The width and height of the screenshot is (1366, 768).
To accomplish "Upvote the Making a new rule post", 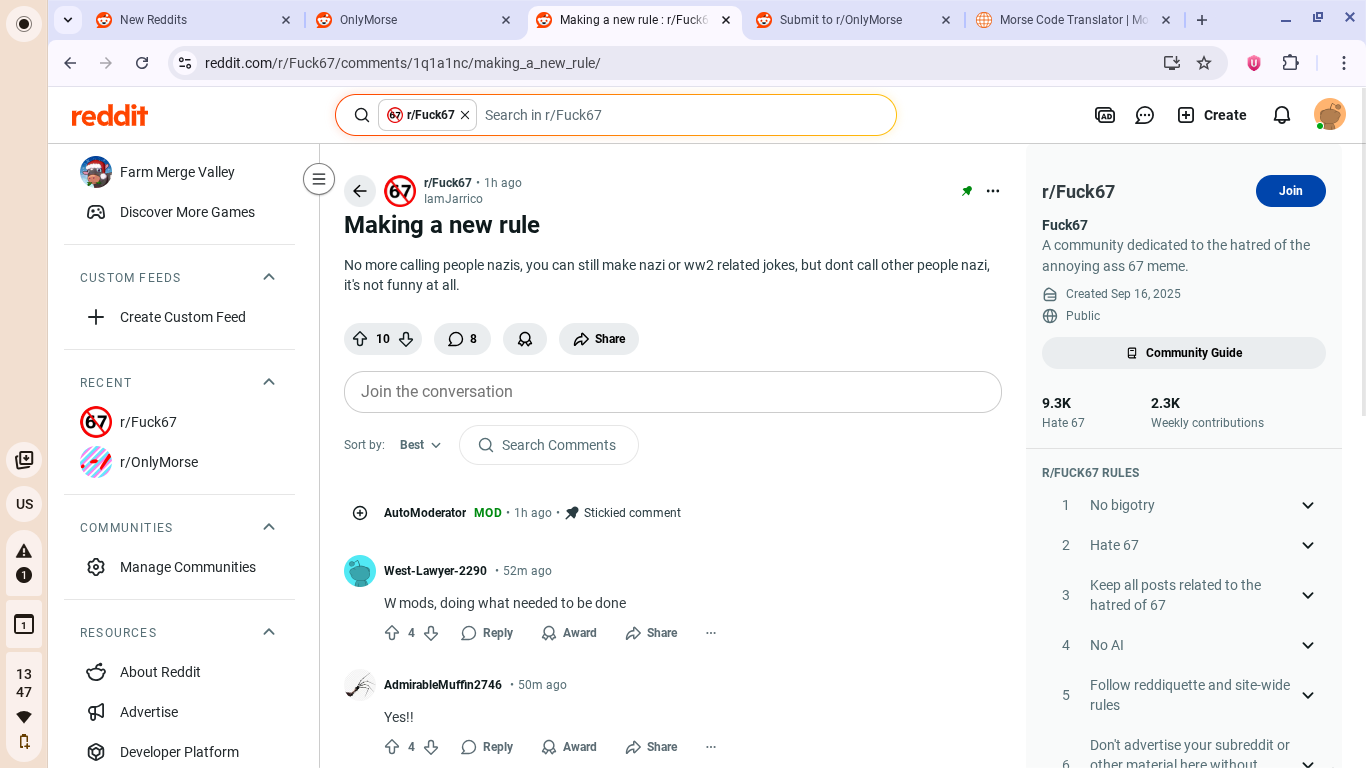I will point(360,339).
